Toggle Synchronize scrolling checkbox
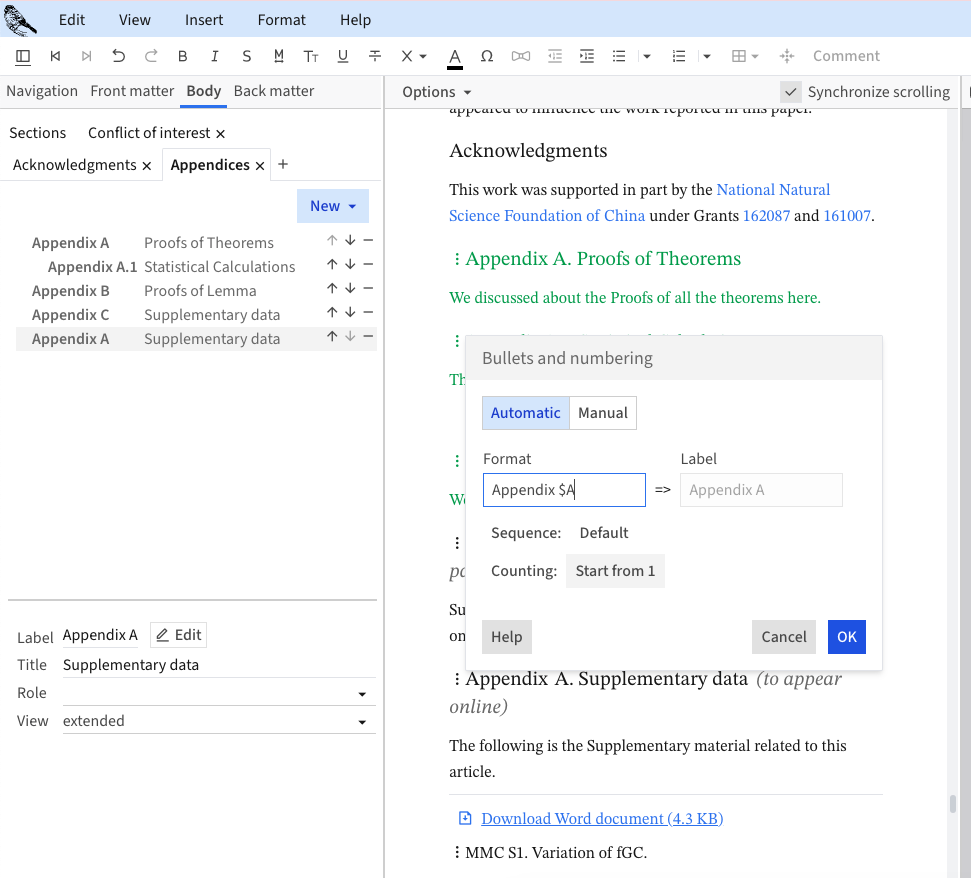The height and width of the screenshot is (878, 971). click(x=791, y=92)
